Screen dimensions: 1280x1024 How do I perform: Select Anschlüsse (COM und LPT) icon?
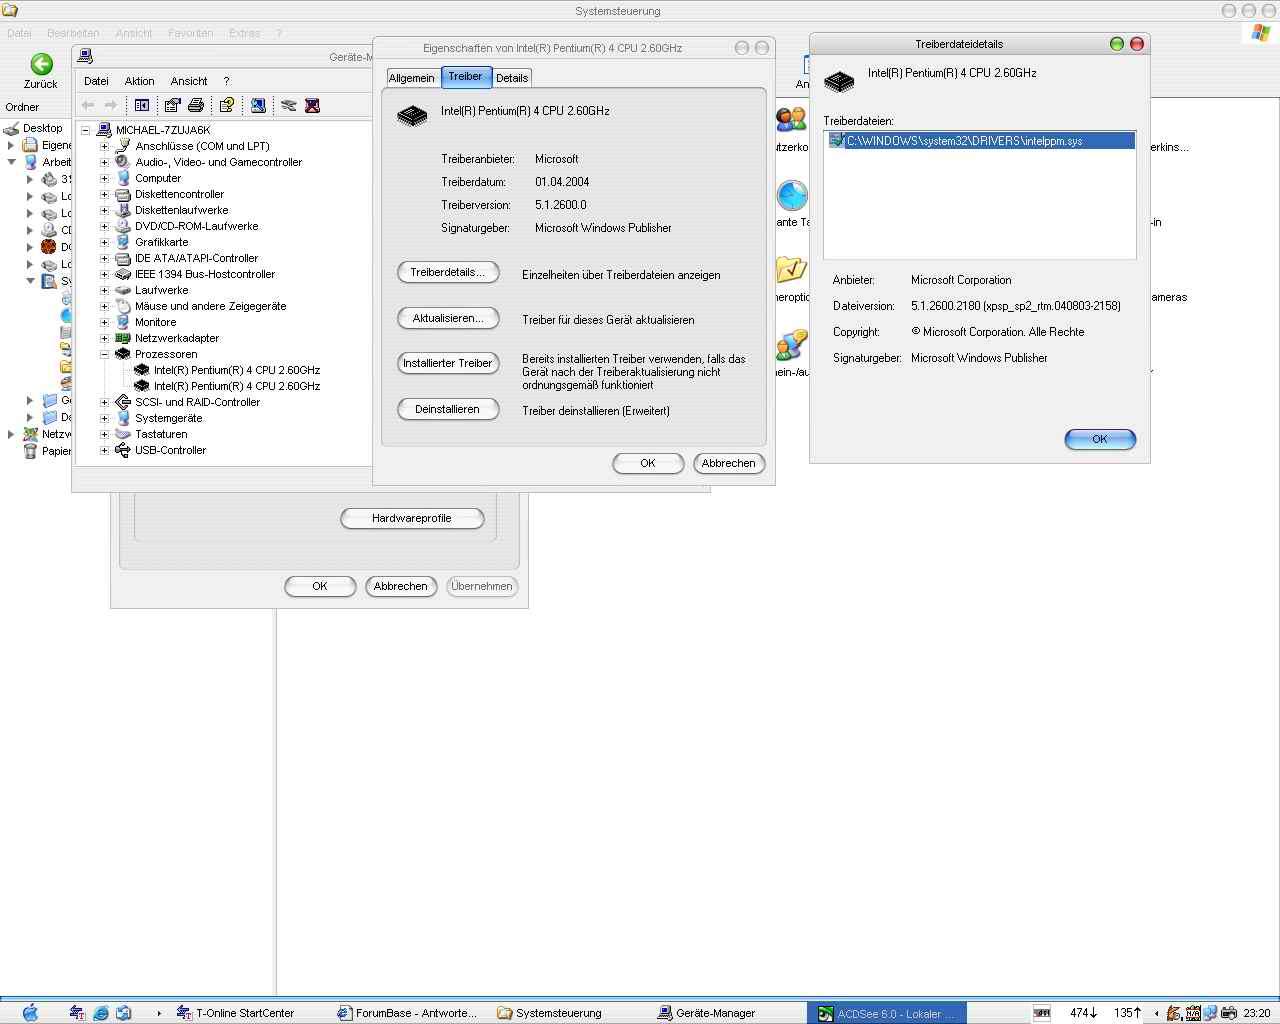[x=123, y=146]
